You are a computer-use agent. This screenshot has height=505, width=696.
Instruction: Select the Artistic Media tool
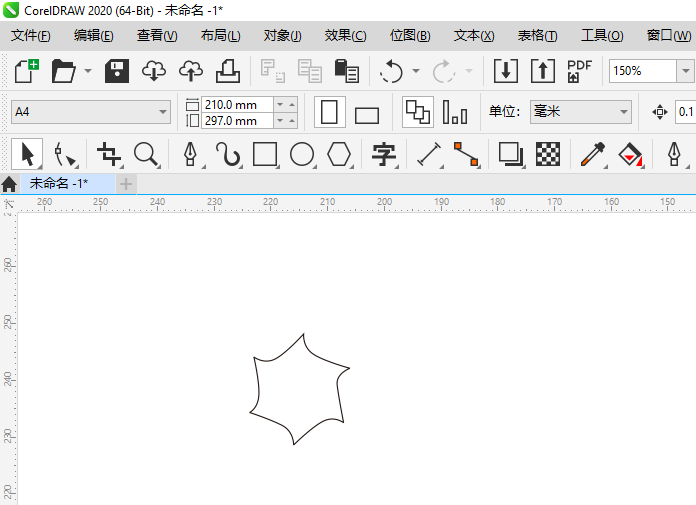228,155
